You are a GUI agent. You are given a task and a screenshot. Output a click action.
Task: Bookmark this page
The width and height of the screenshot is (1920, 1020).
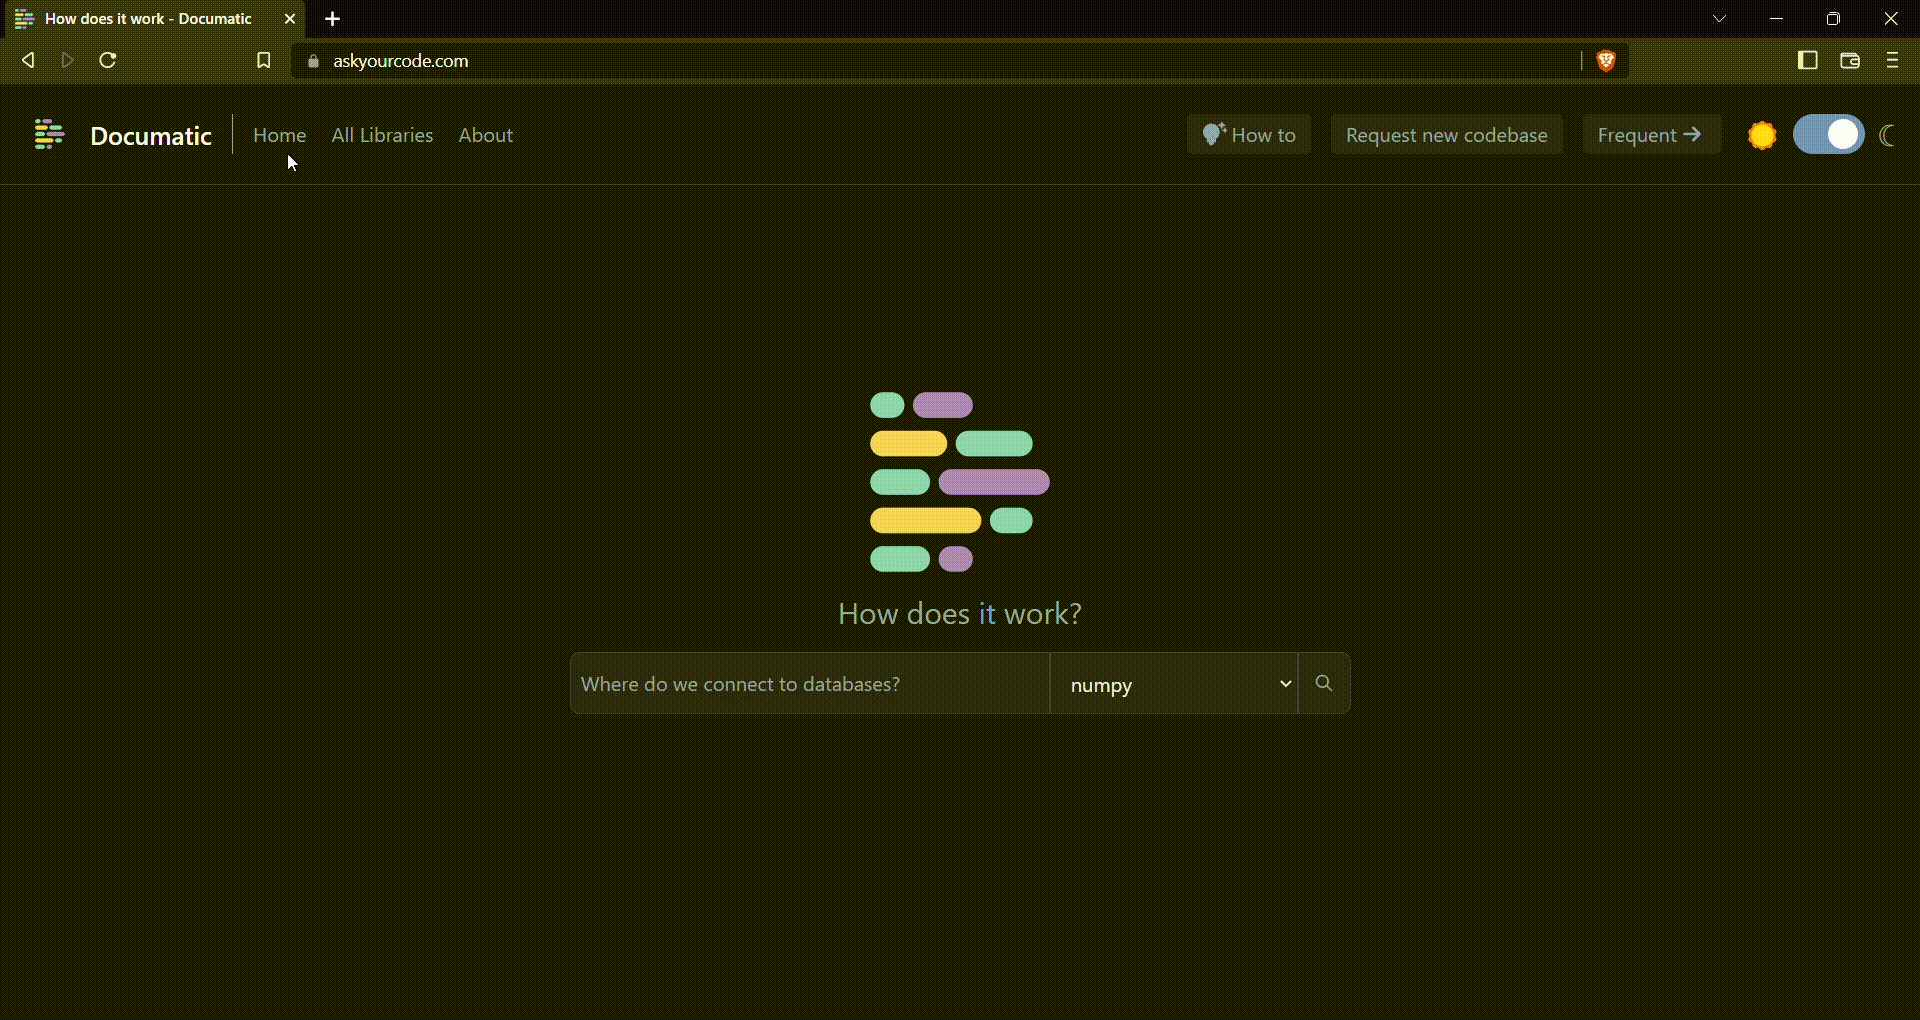[264, 60]
